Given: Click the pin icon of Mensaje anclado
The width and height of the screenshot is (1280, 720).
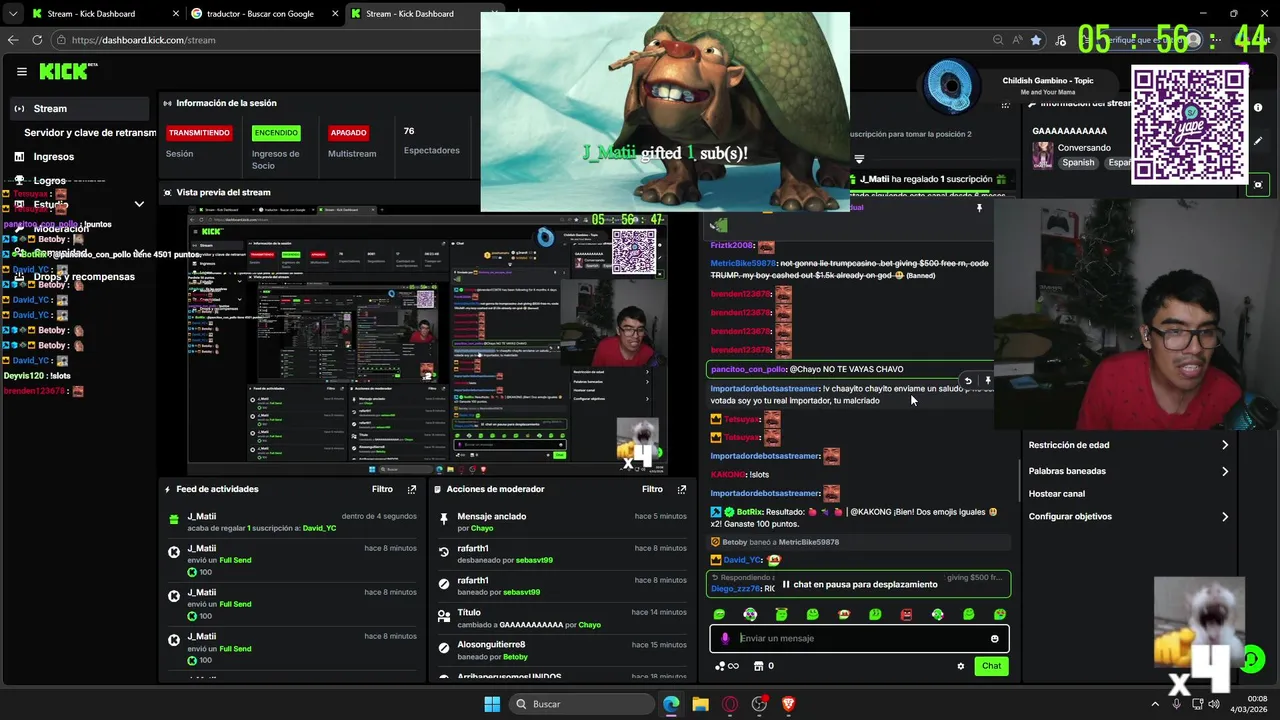Looking at the screenshot, I should coord(445,521).
